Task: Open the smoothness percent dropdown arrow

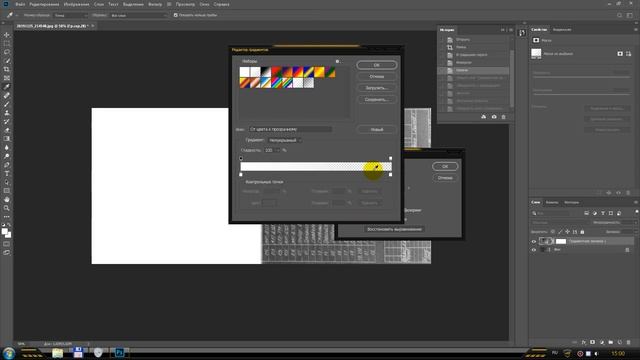Action: click(x=278, y=150)
